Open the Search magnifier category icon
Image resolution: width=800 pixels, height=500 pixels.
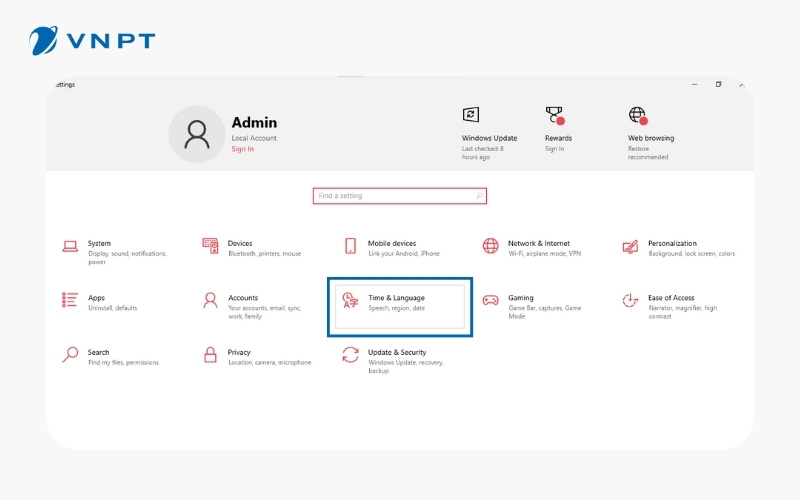70,354
